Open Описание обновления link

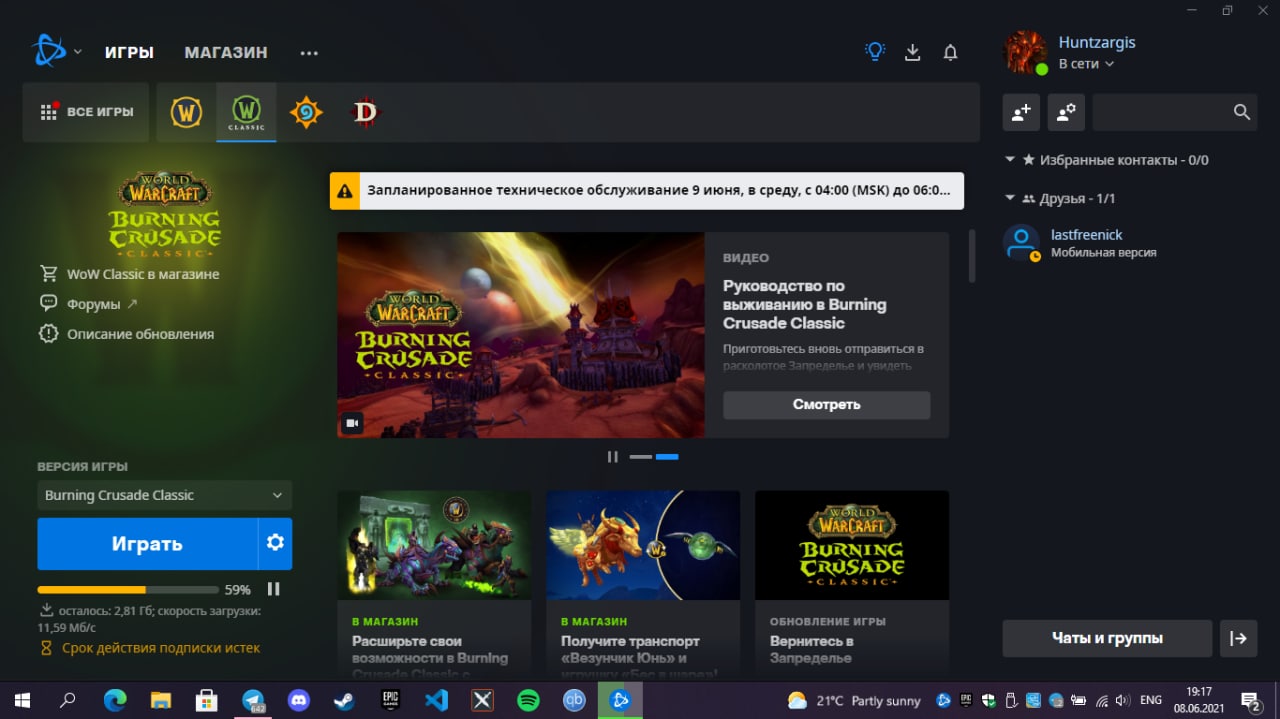click(x=127, y=334)
